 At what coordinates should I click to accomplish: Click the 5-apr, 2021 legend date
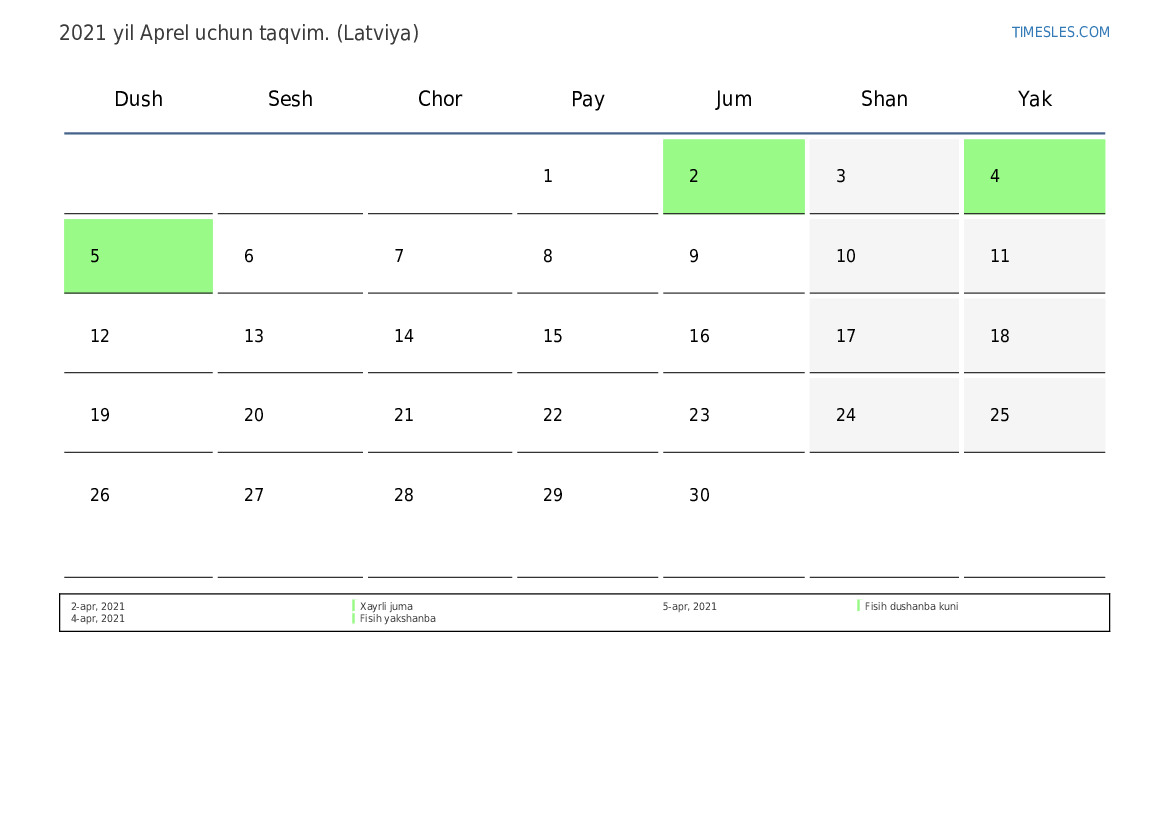pyautogui.click(x=689, y=606)
